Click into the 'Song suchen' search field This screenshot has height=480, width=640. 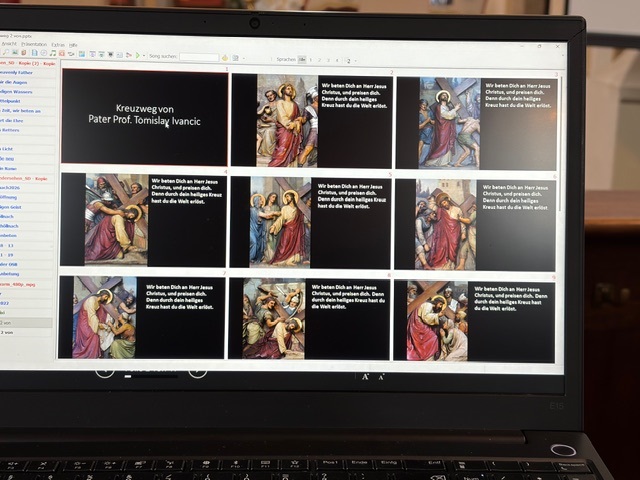click(198, 57)
